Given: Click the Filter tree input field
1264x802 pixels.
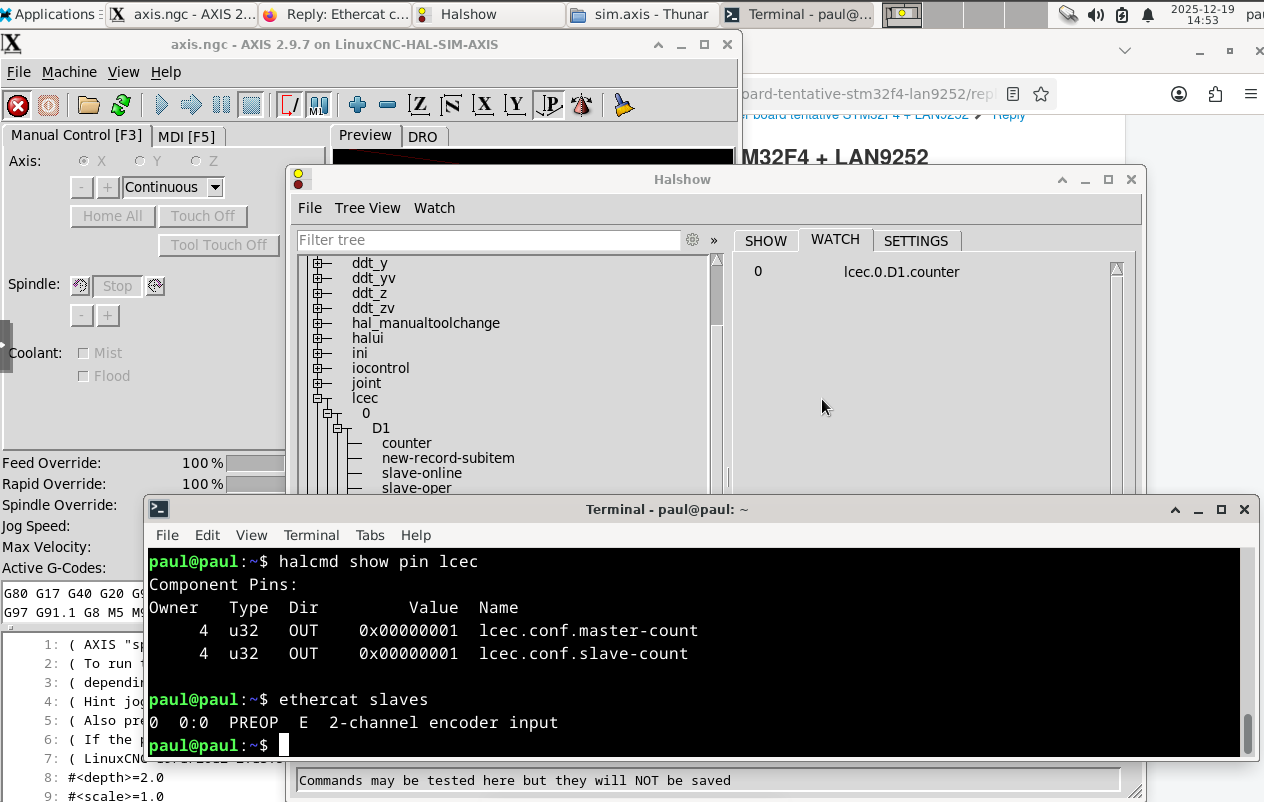Looking at the screenshot, I should point(488,240).
